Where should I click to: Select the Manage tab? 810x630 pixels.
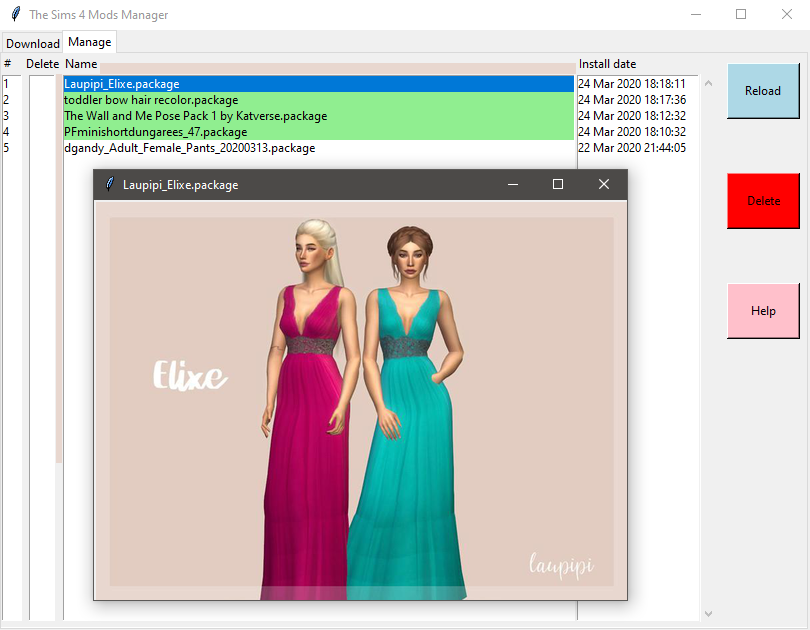89,42
